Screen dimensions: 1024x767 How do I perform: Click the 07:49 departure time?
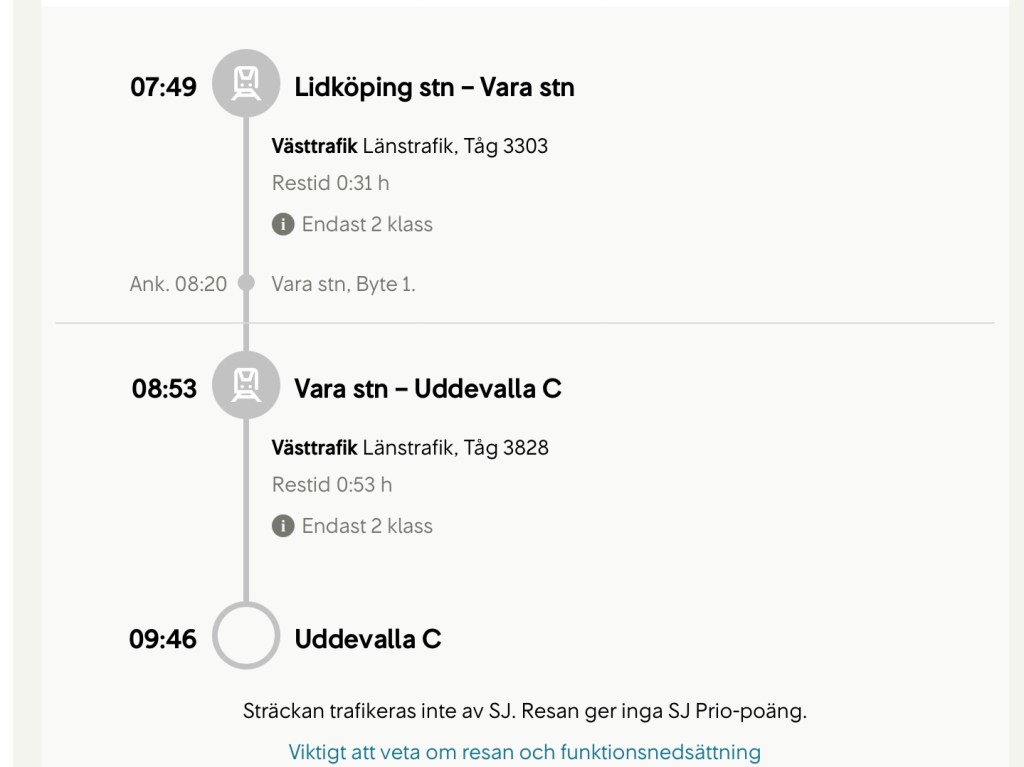point(164,87)
